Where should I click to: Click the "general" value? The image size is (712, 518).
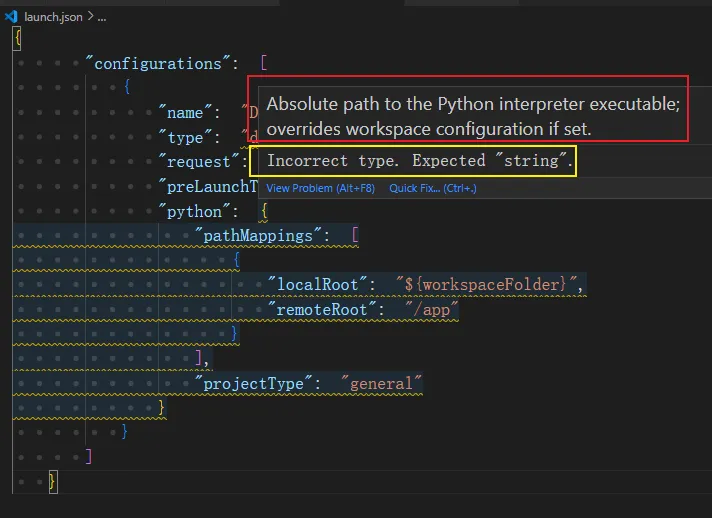(381, 384)
